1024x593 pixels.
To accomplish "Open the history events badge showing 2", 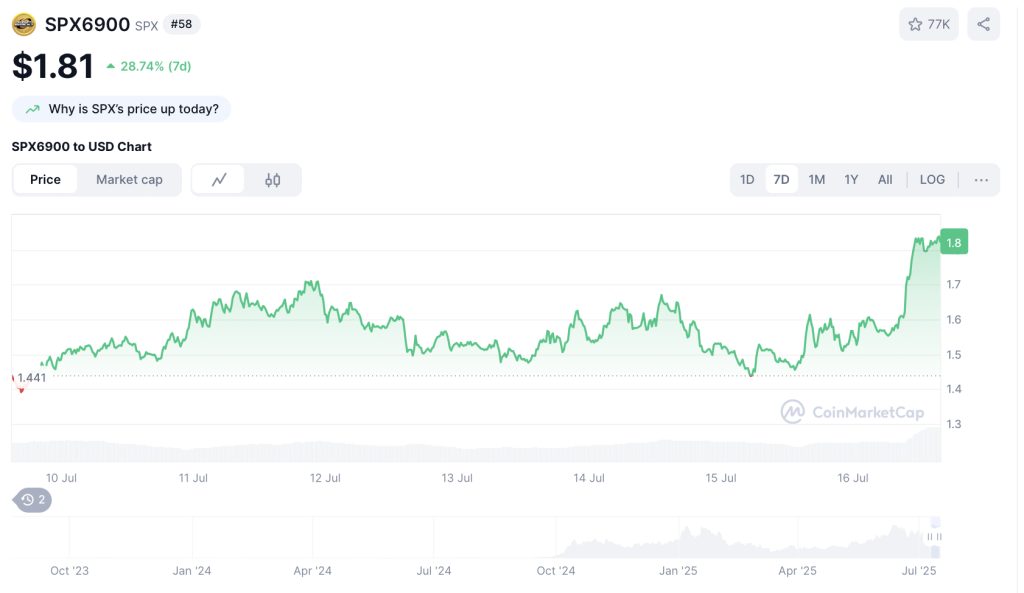I will click(32, 500).
